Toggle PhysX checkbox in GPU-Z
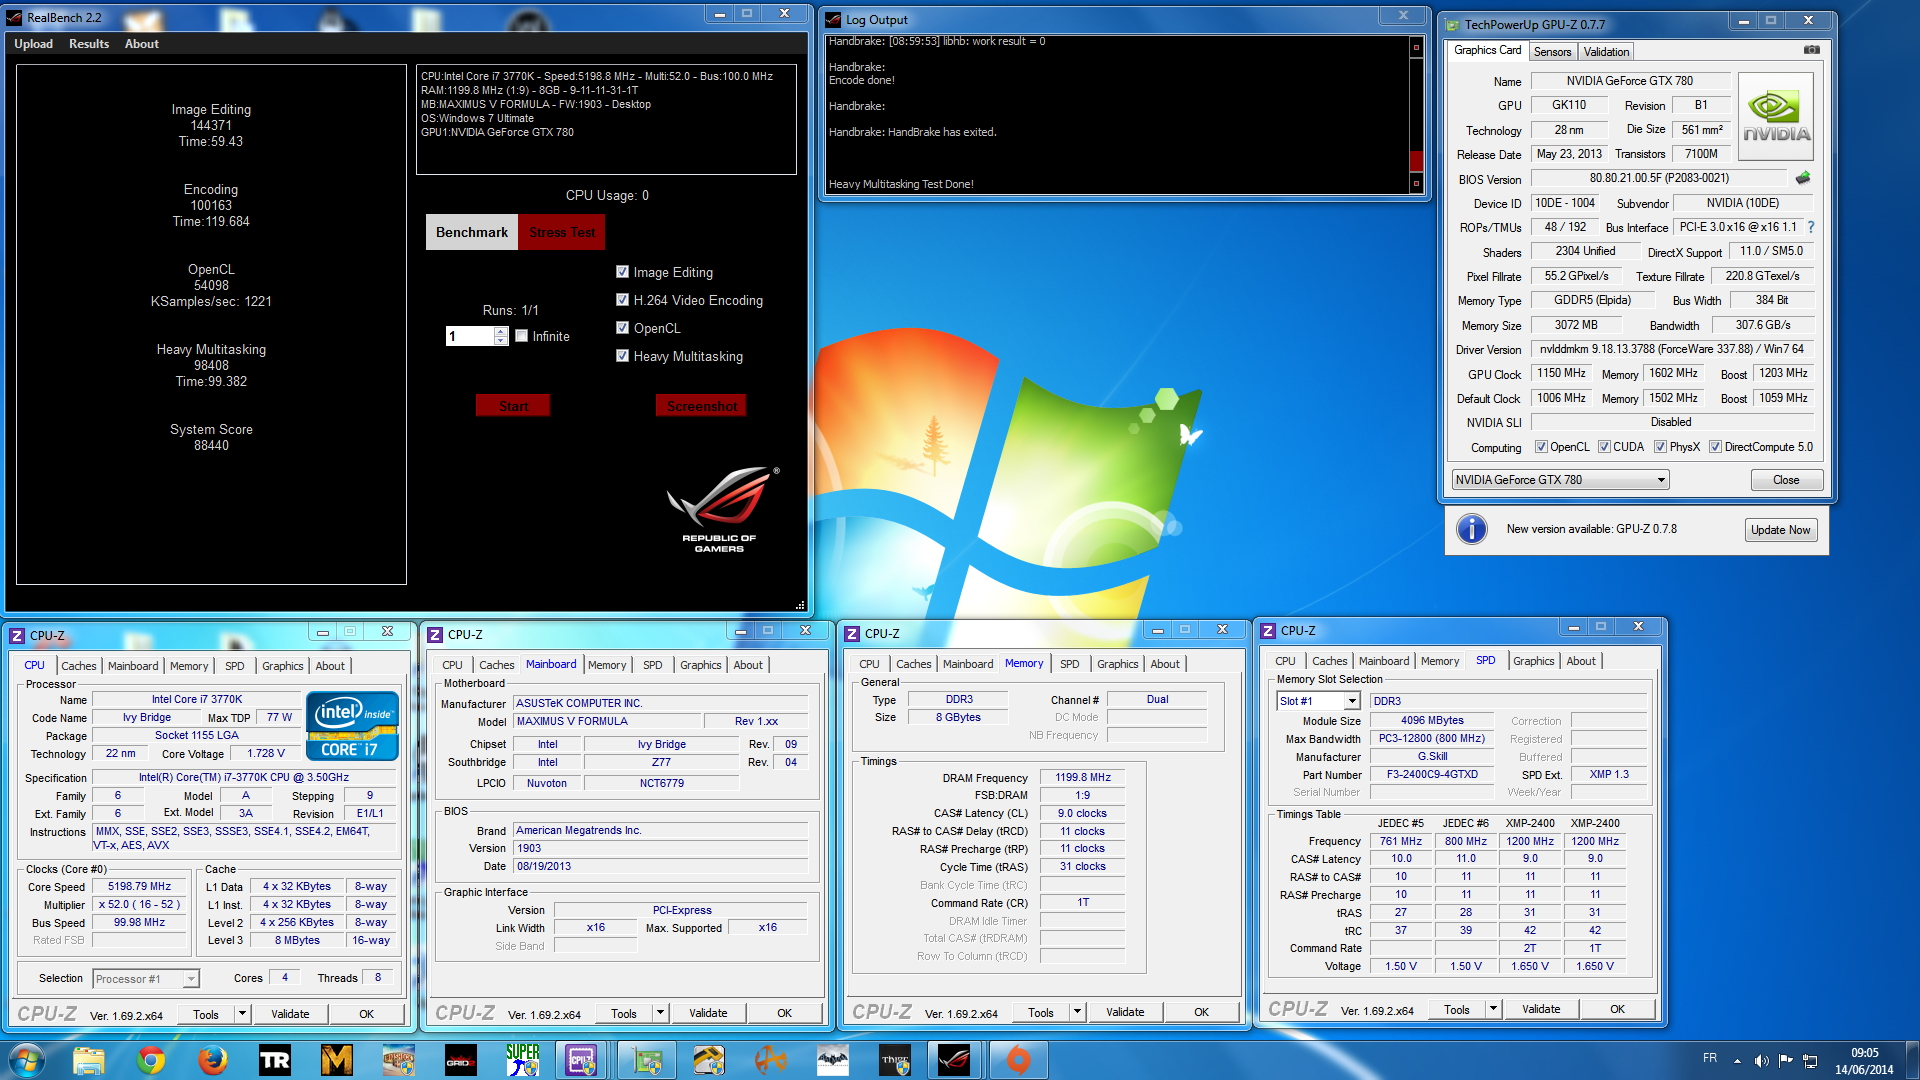The image size is (1920, 1080). (x=1660, y=447)
